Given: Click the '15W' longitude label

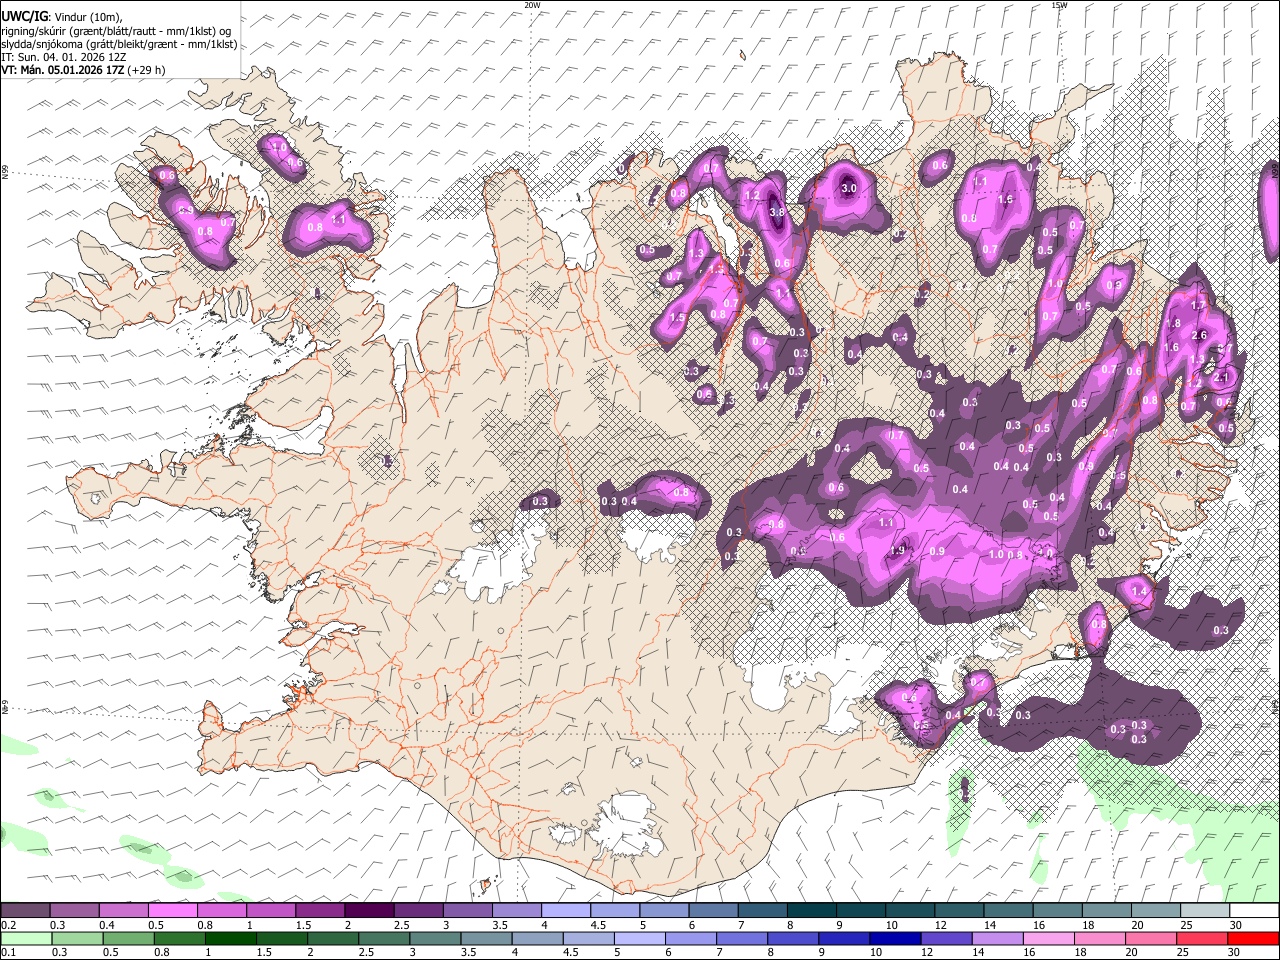Looking at the screenshot, I should pos(1058,5).
